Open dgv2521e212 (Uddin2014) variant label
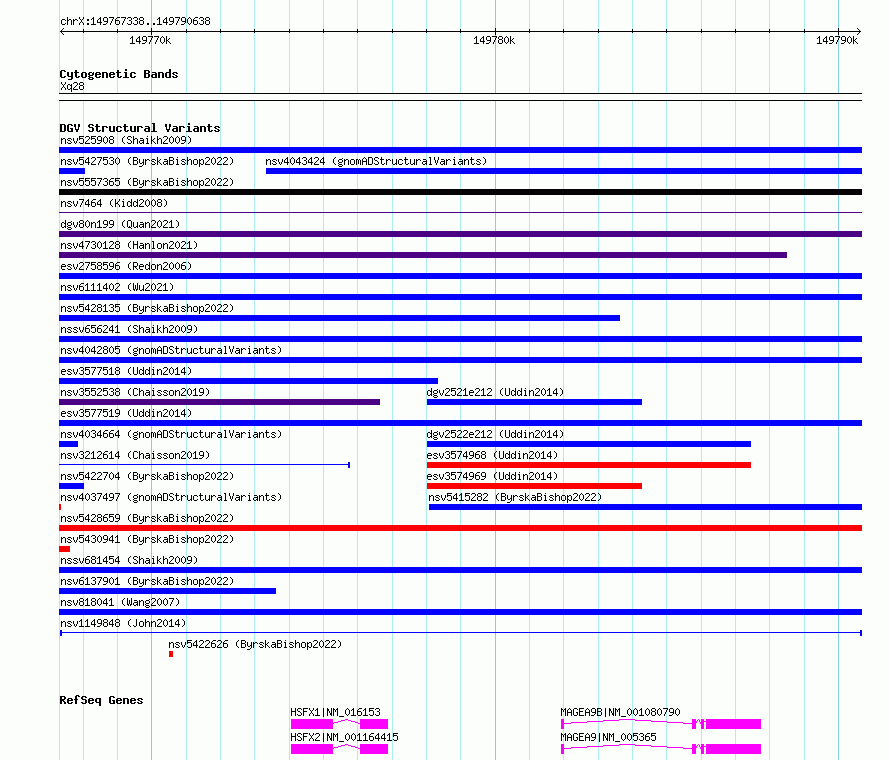 [496, 392]
